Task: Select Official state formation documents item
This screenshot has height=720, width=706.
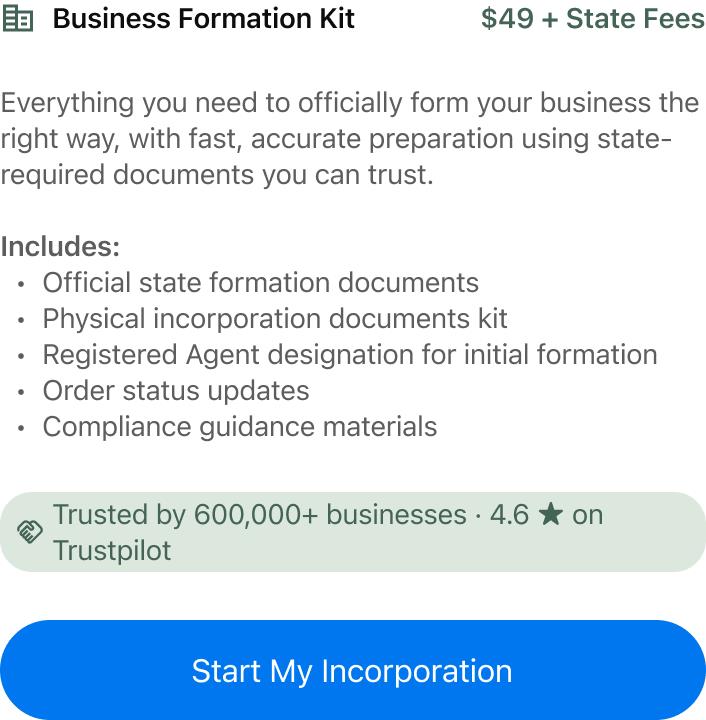Action: (x=260, y=283)
